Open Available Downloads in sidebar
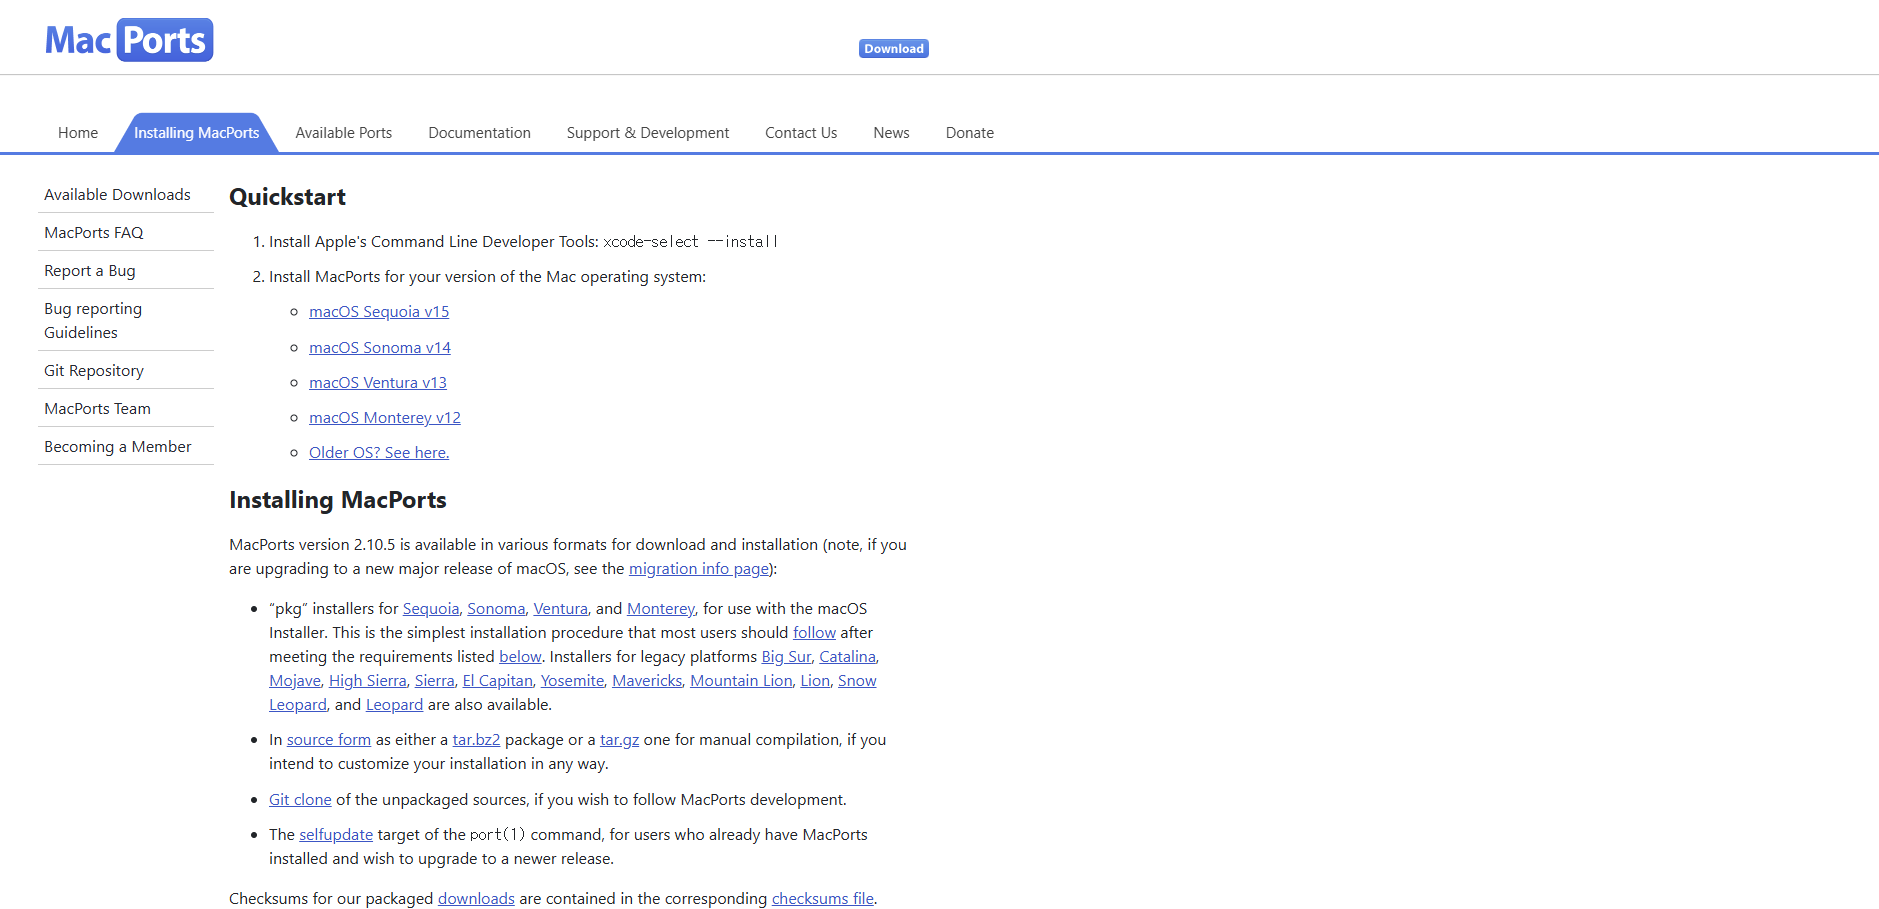The image size is (1879, 909). [117, 195]
